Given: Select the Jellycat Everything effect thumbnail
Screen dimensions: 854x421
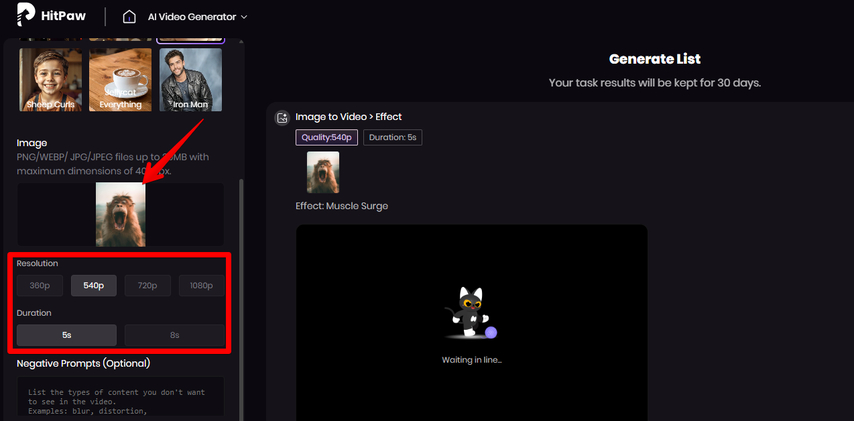Looking at the screenshot, I should pos(120,80).
